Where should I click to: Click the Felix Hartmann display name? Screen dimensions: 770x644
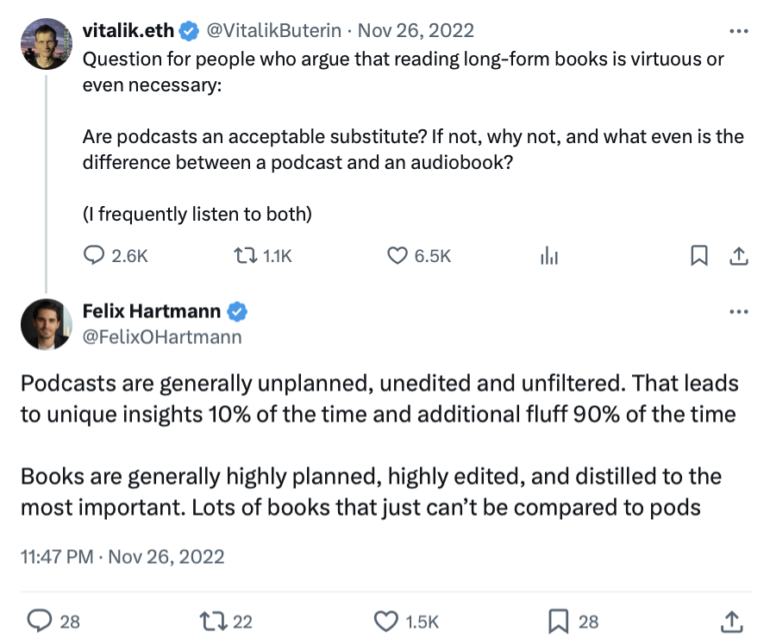click(153, 311)
